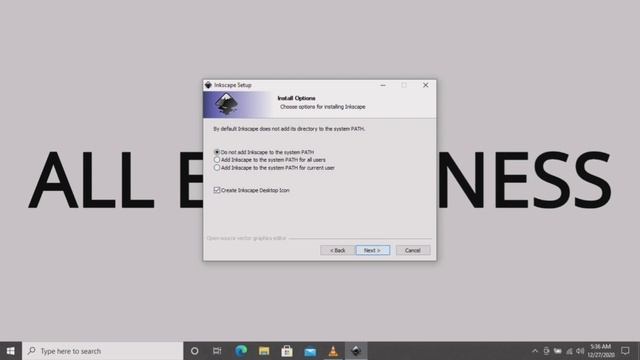Image resolution: width=640 pixels, height=360 pixels.
Task: Click the taskbar search box
Action: (x=102, y=351)
